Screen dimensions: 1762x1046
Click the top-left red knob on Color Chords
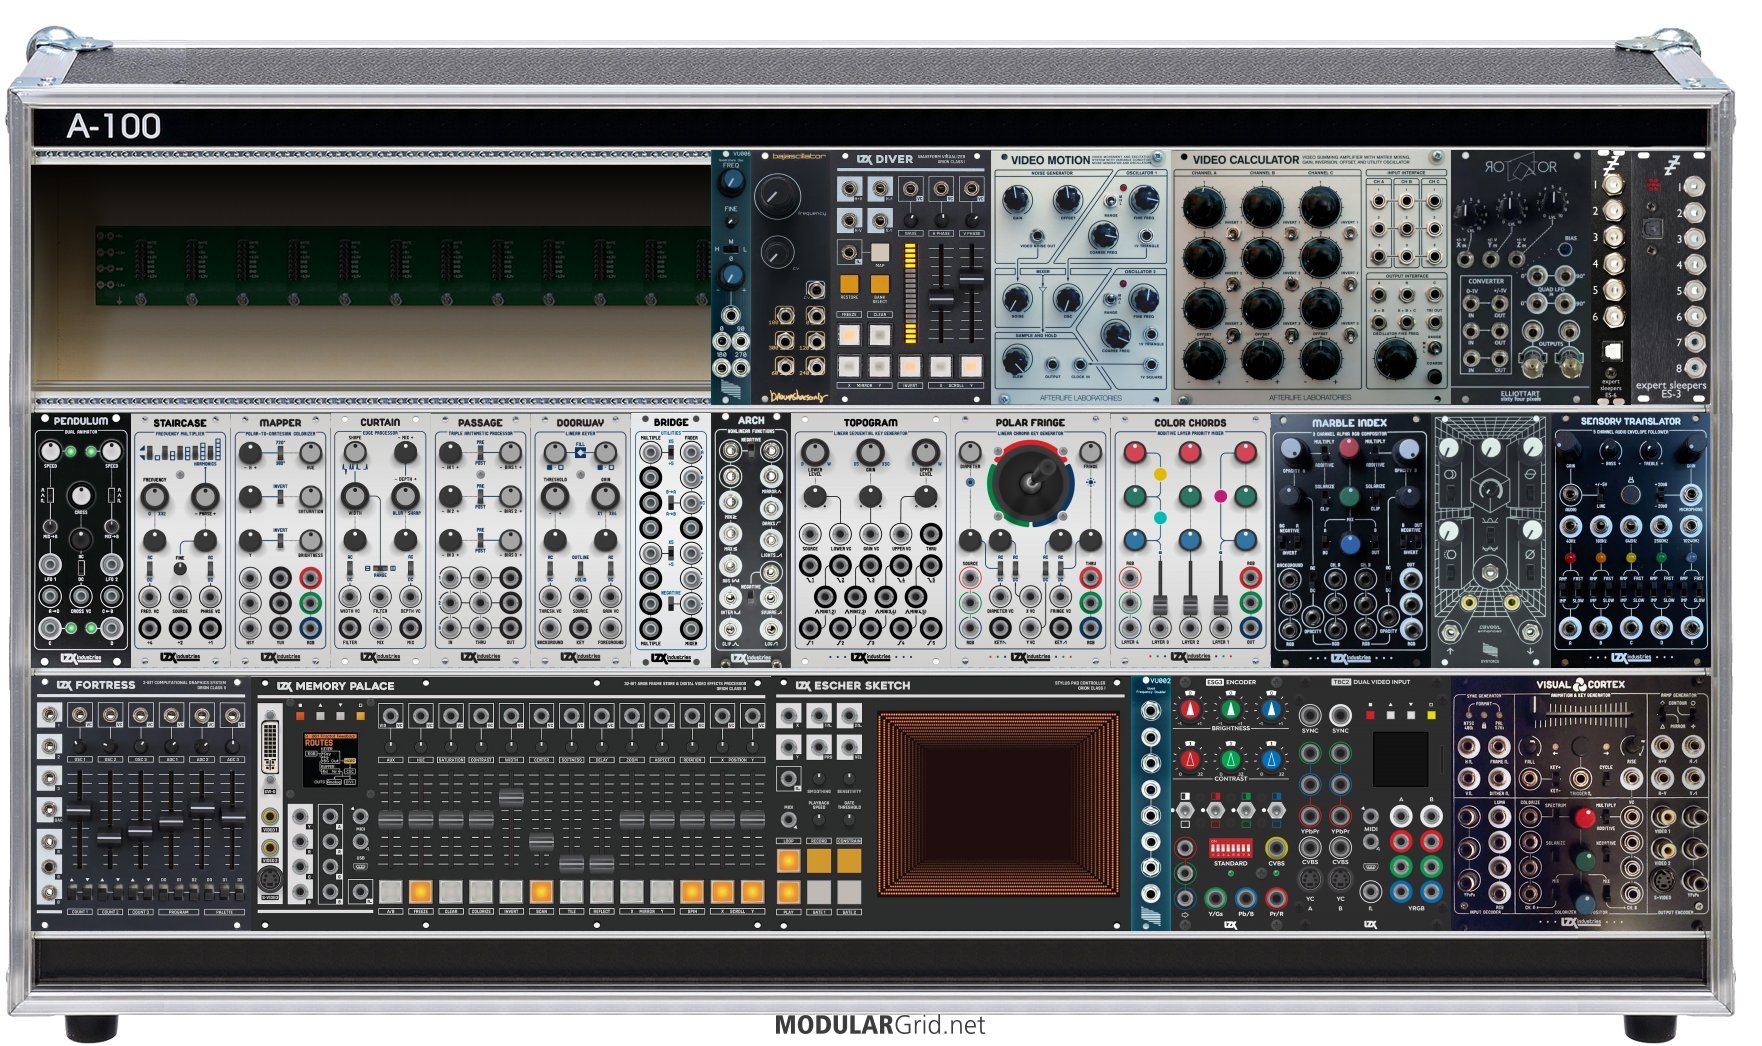pyautogui.click(x=1135, y=453)
